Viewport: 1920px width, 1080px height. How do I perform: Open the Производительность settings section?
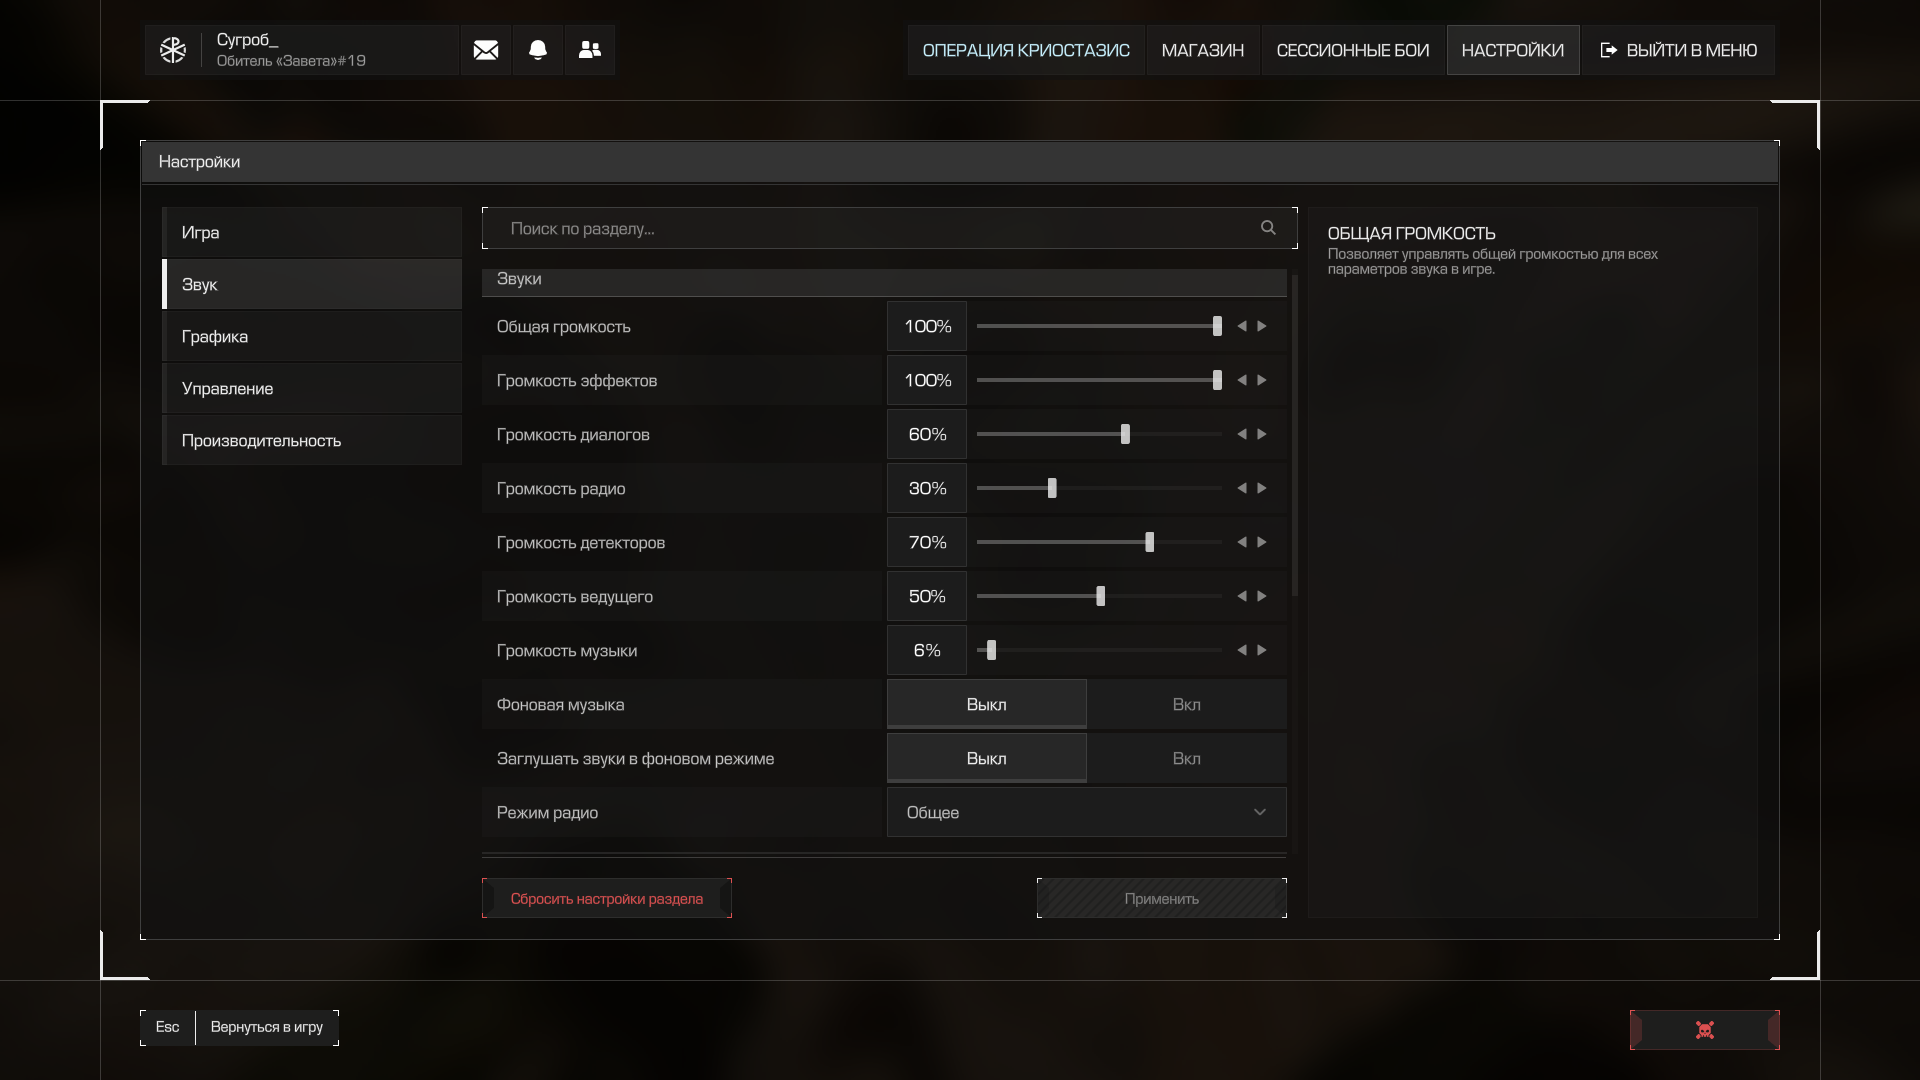point(312,440)
